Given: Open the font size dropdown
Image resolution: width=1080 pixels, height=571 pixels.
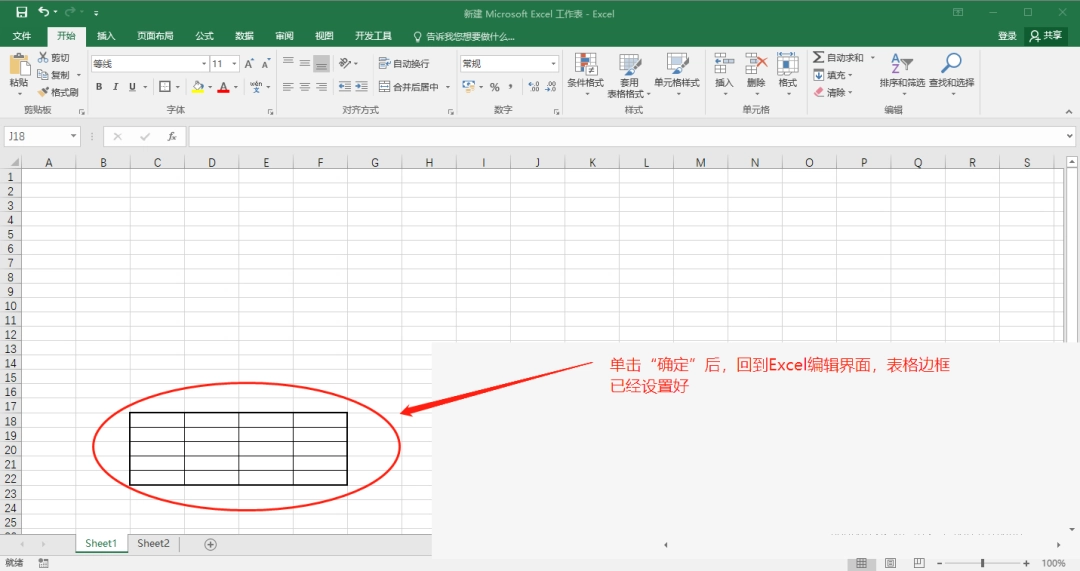Looking at the screenshot, I should 234,63.
